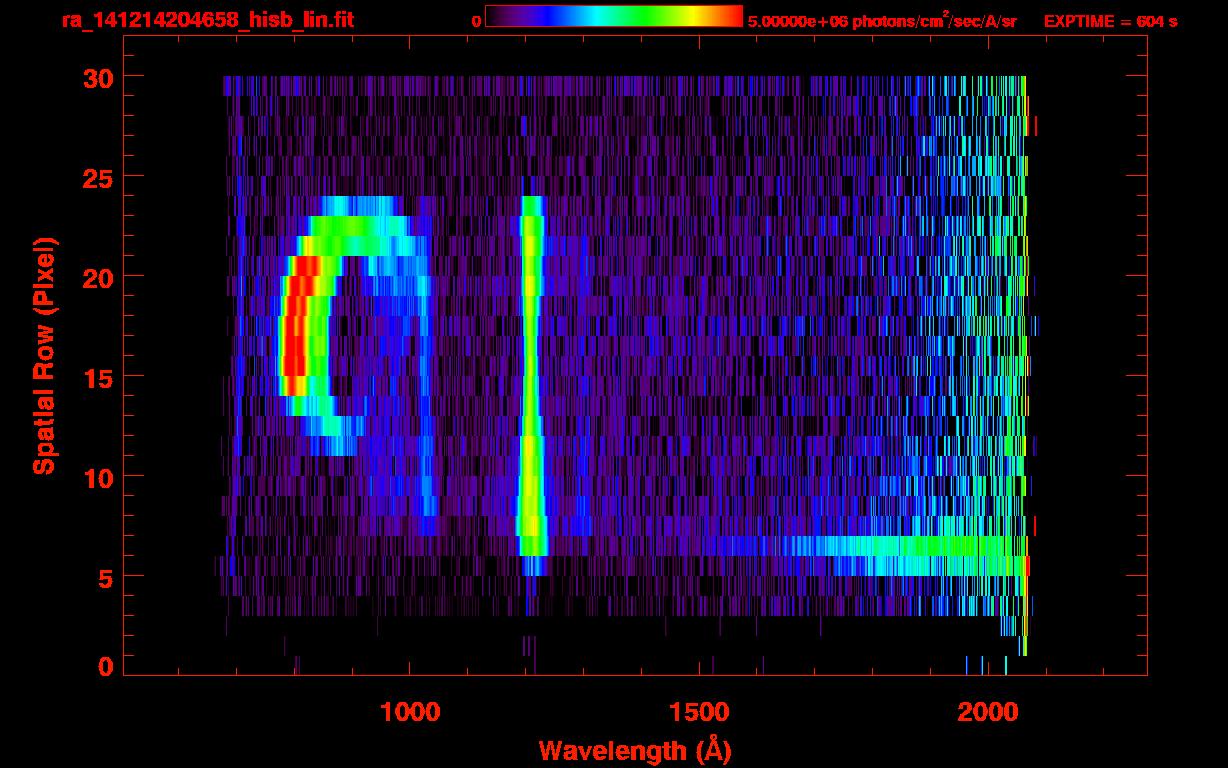Viewport: 1228px width, 768px height.
Task: Click the y-axis tick label 15
Action: point(96,377)
